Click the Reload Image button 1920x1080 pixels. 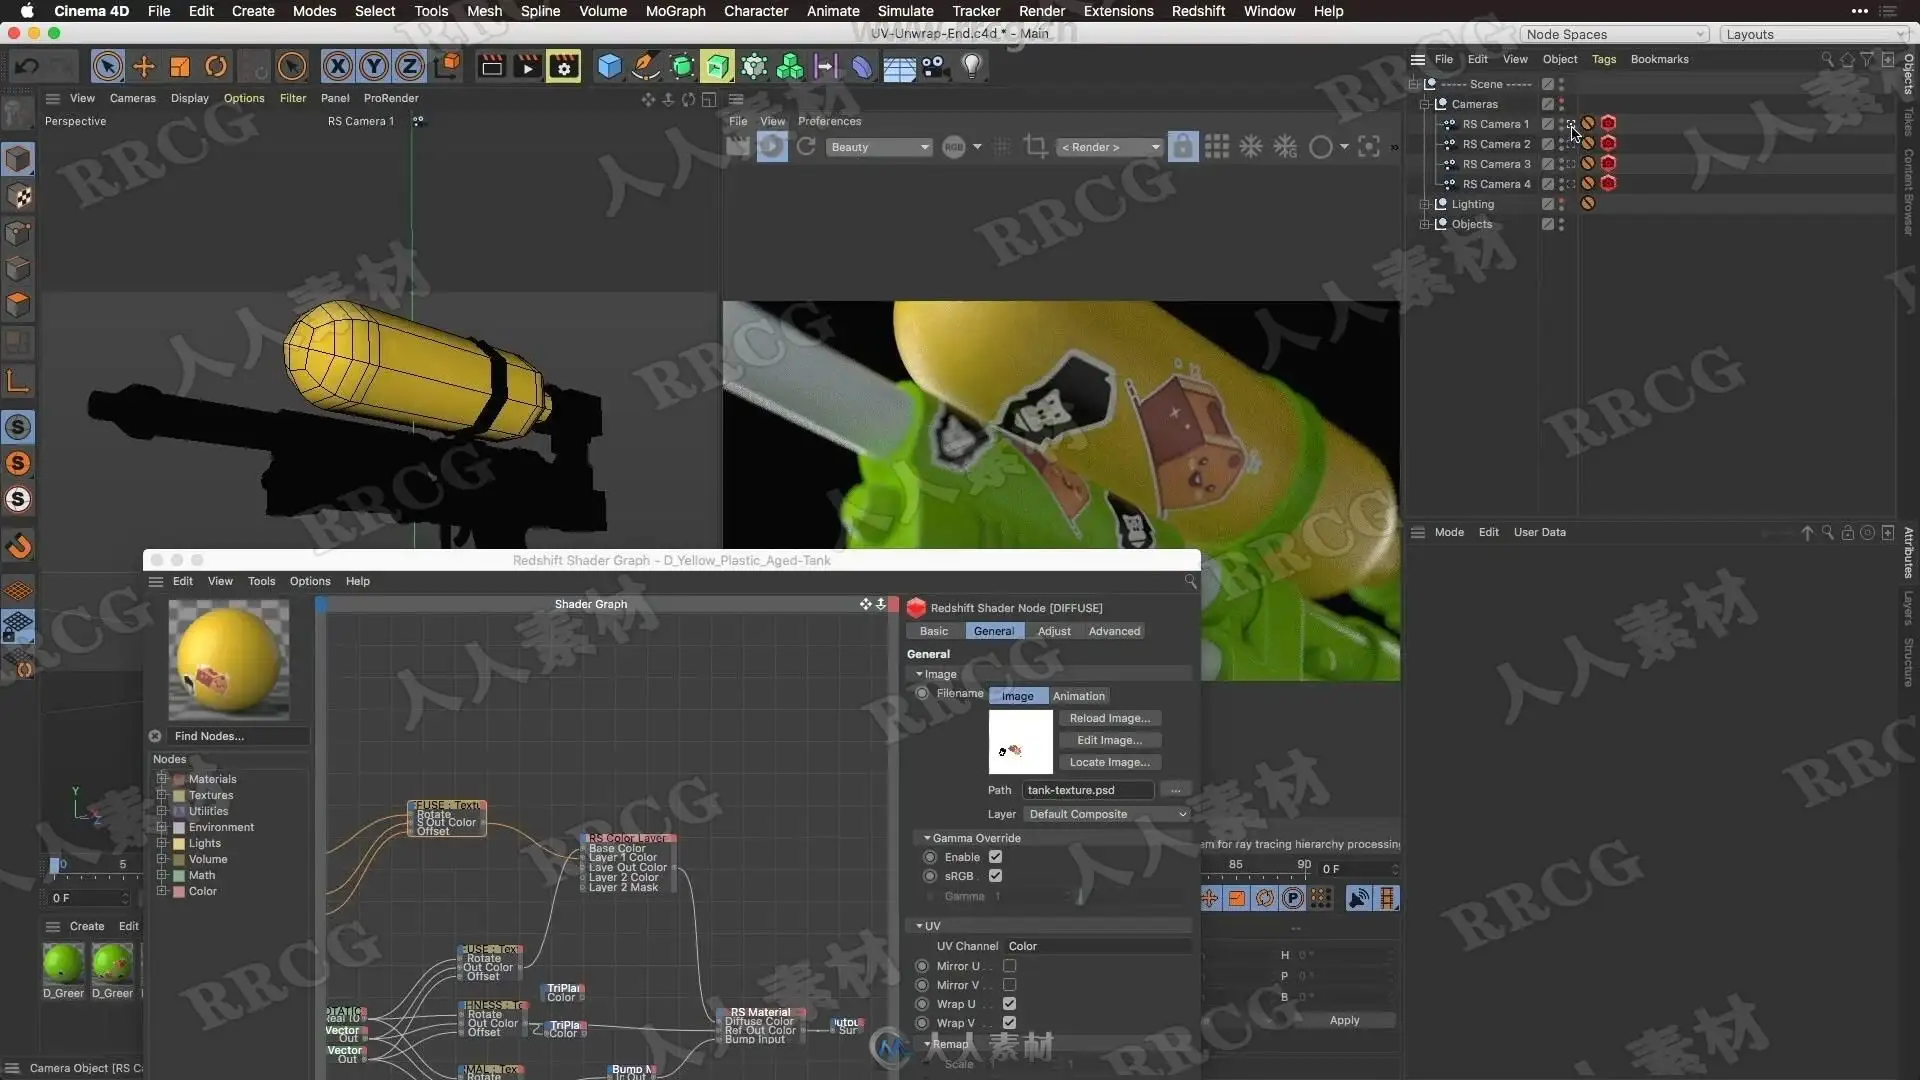[x=1109, y=718]
